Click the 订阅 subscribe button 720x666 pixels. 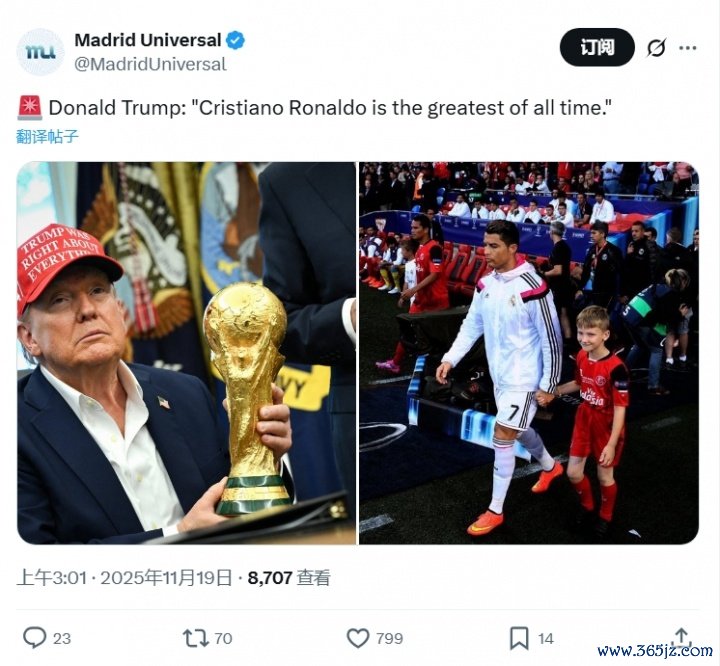click(597, 47)
